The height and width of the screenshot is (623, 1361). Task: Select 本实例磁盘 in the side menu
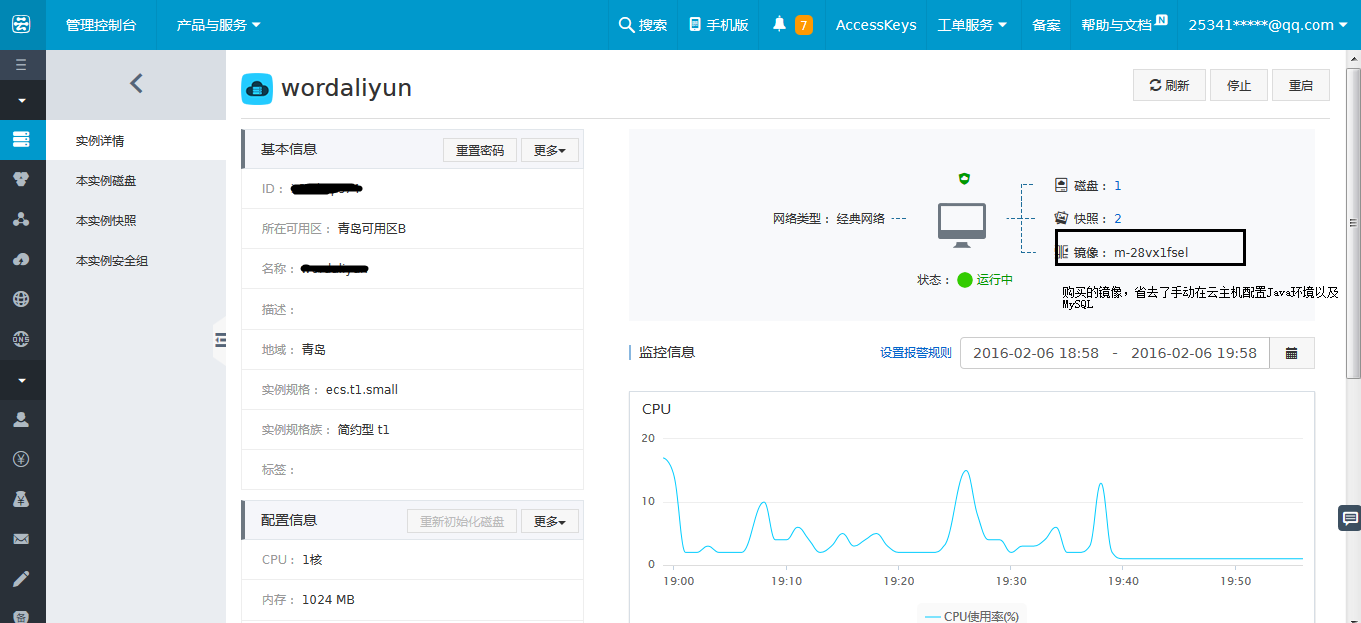pos(136,181)
